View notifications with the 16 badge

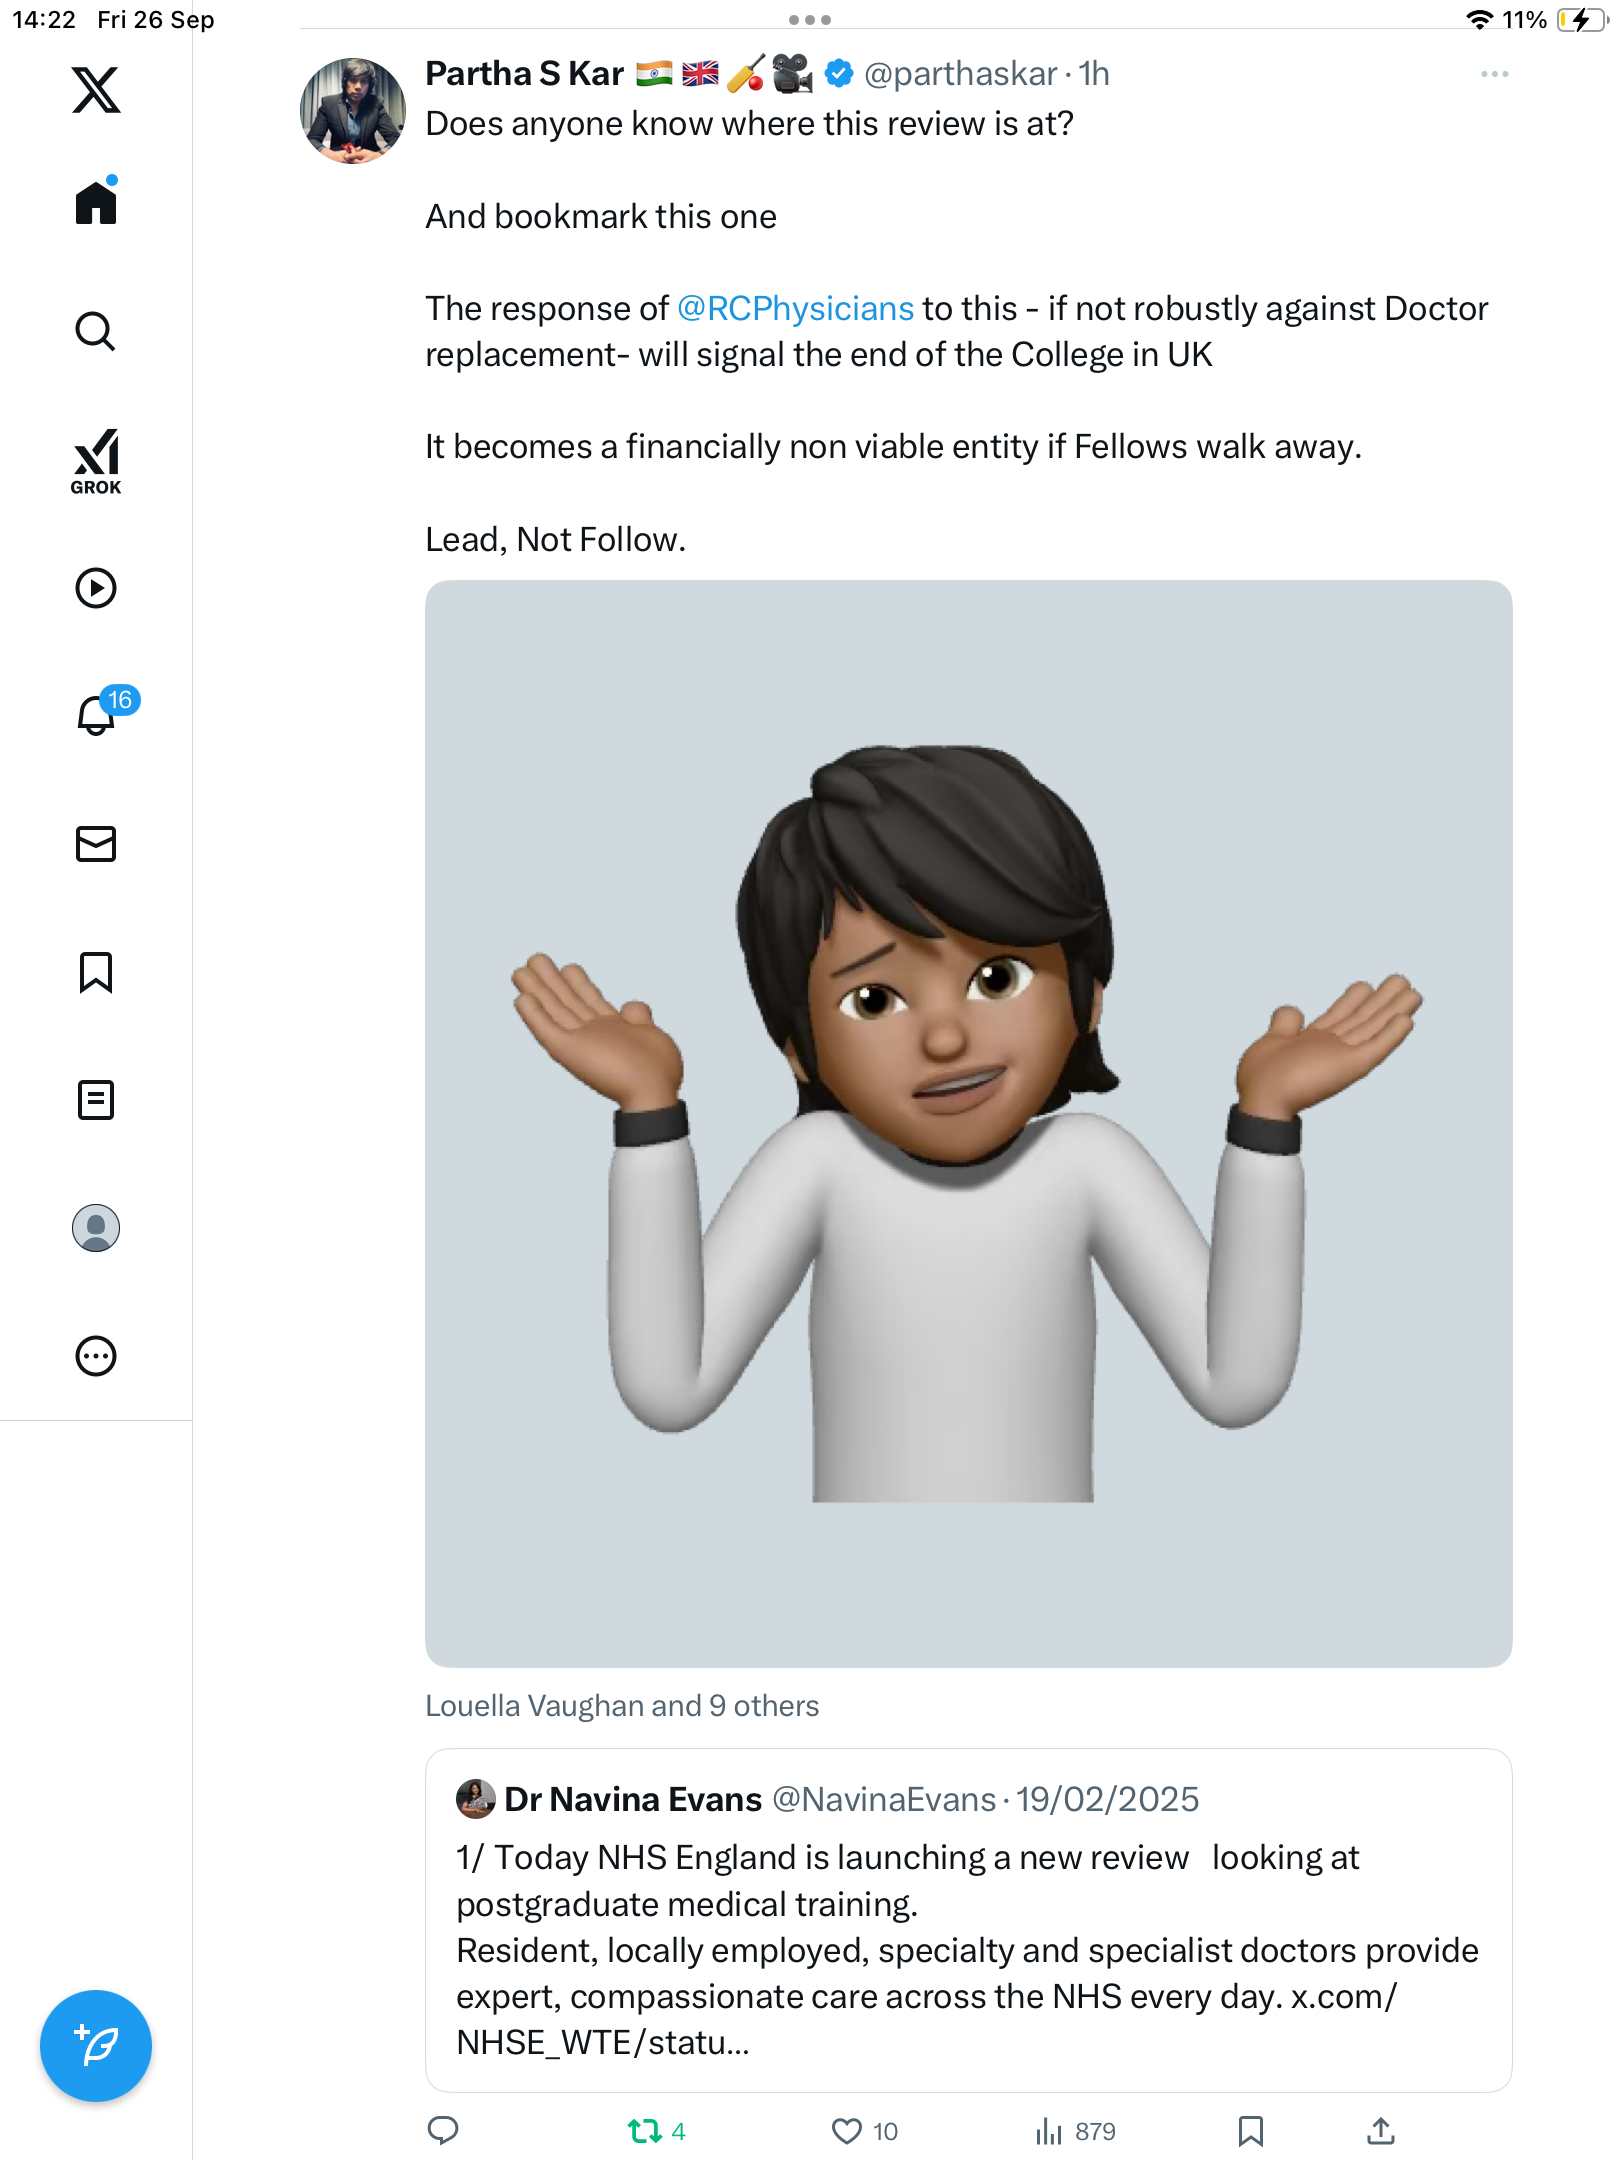coord(98,716)
